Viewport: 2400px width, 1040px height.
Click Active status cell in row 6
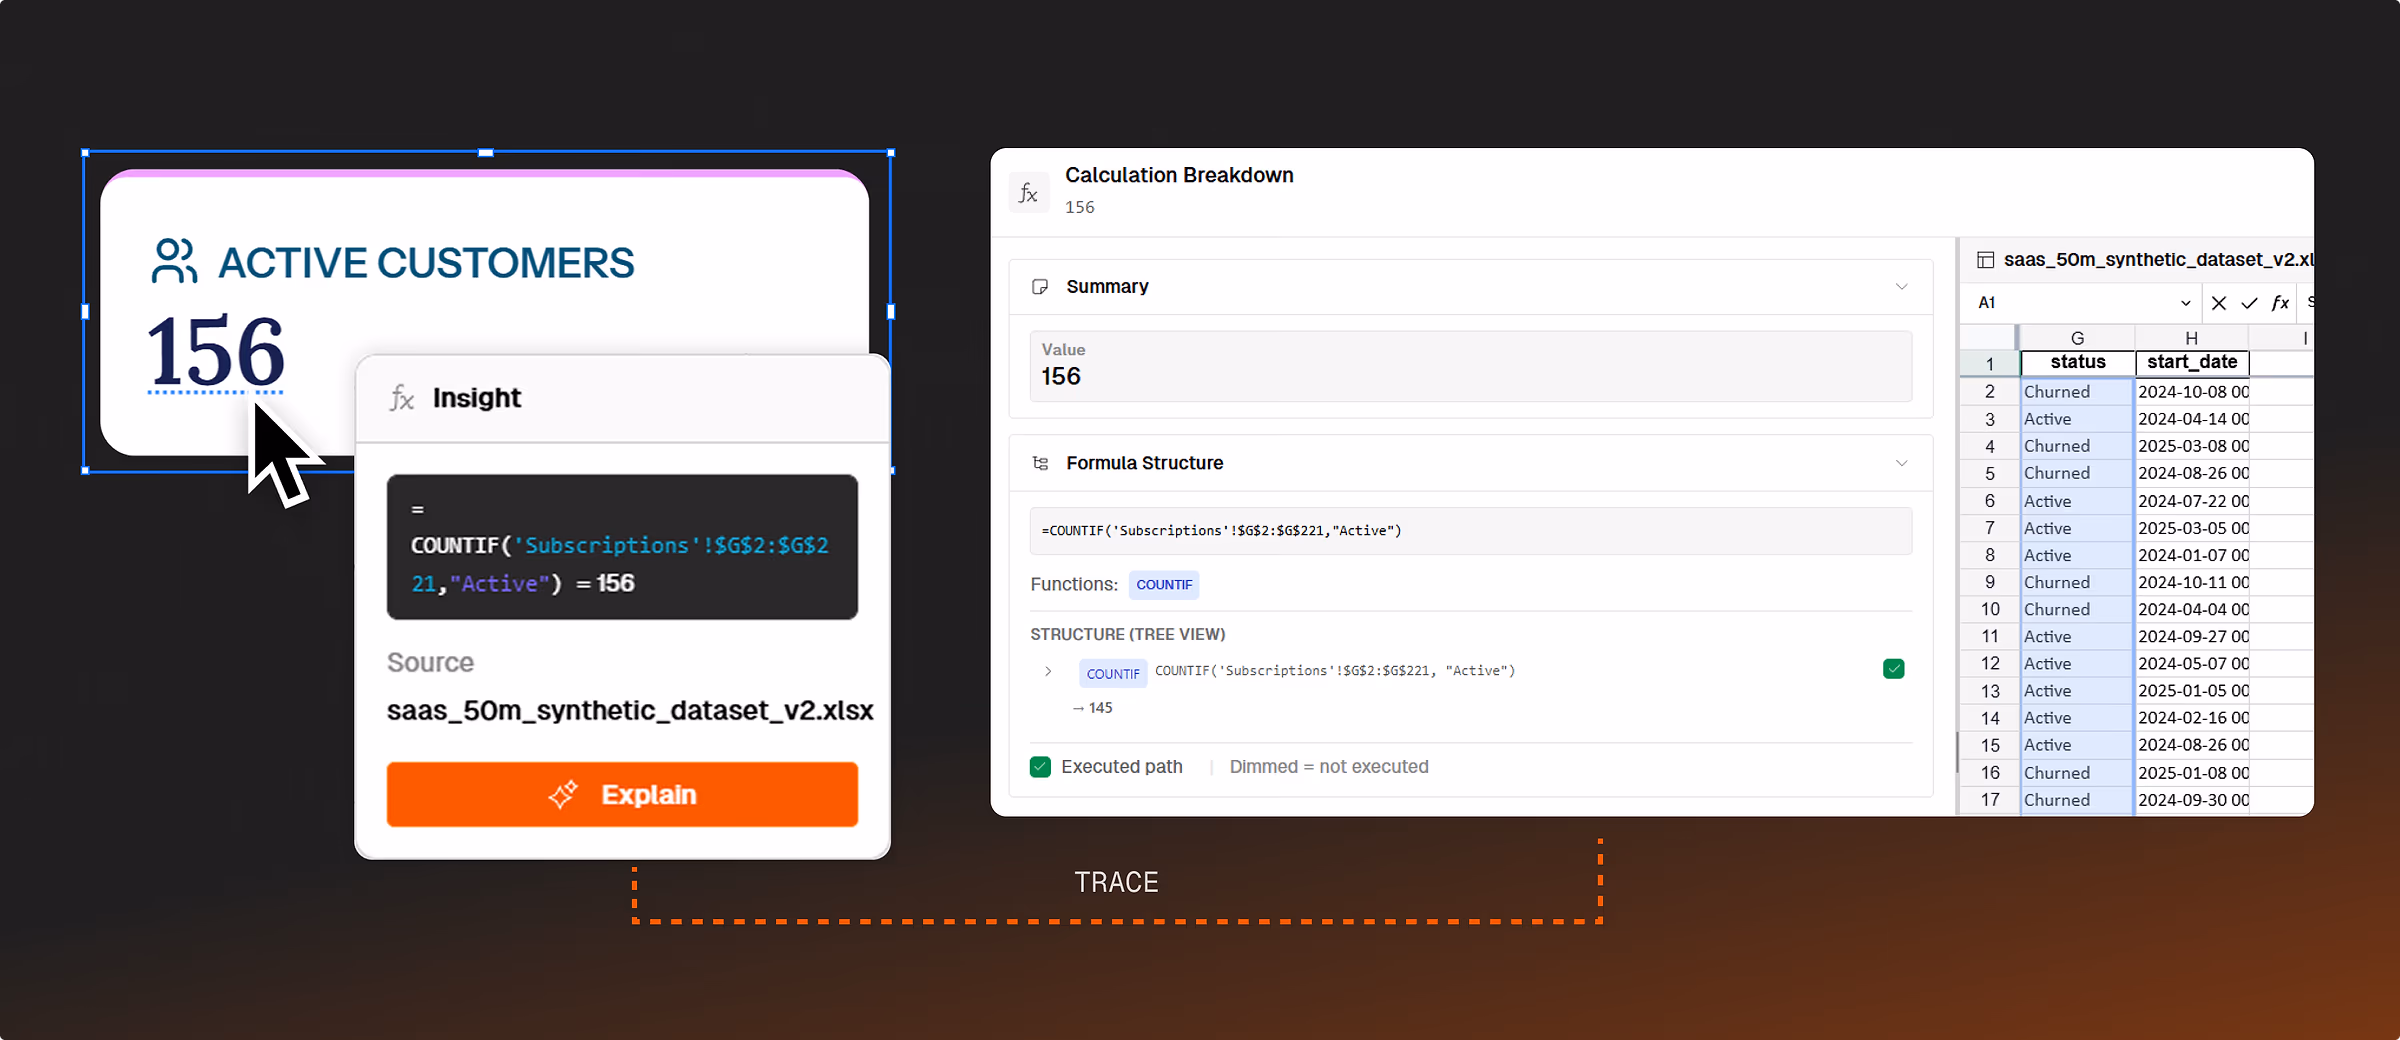coord(2077,501)
